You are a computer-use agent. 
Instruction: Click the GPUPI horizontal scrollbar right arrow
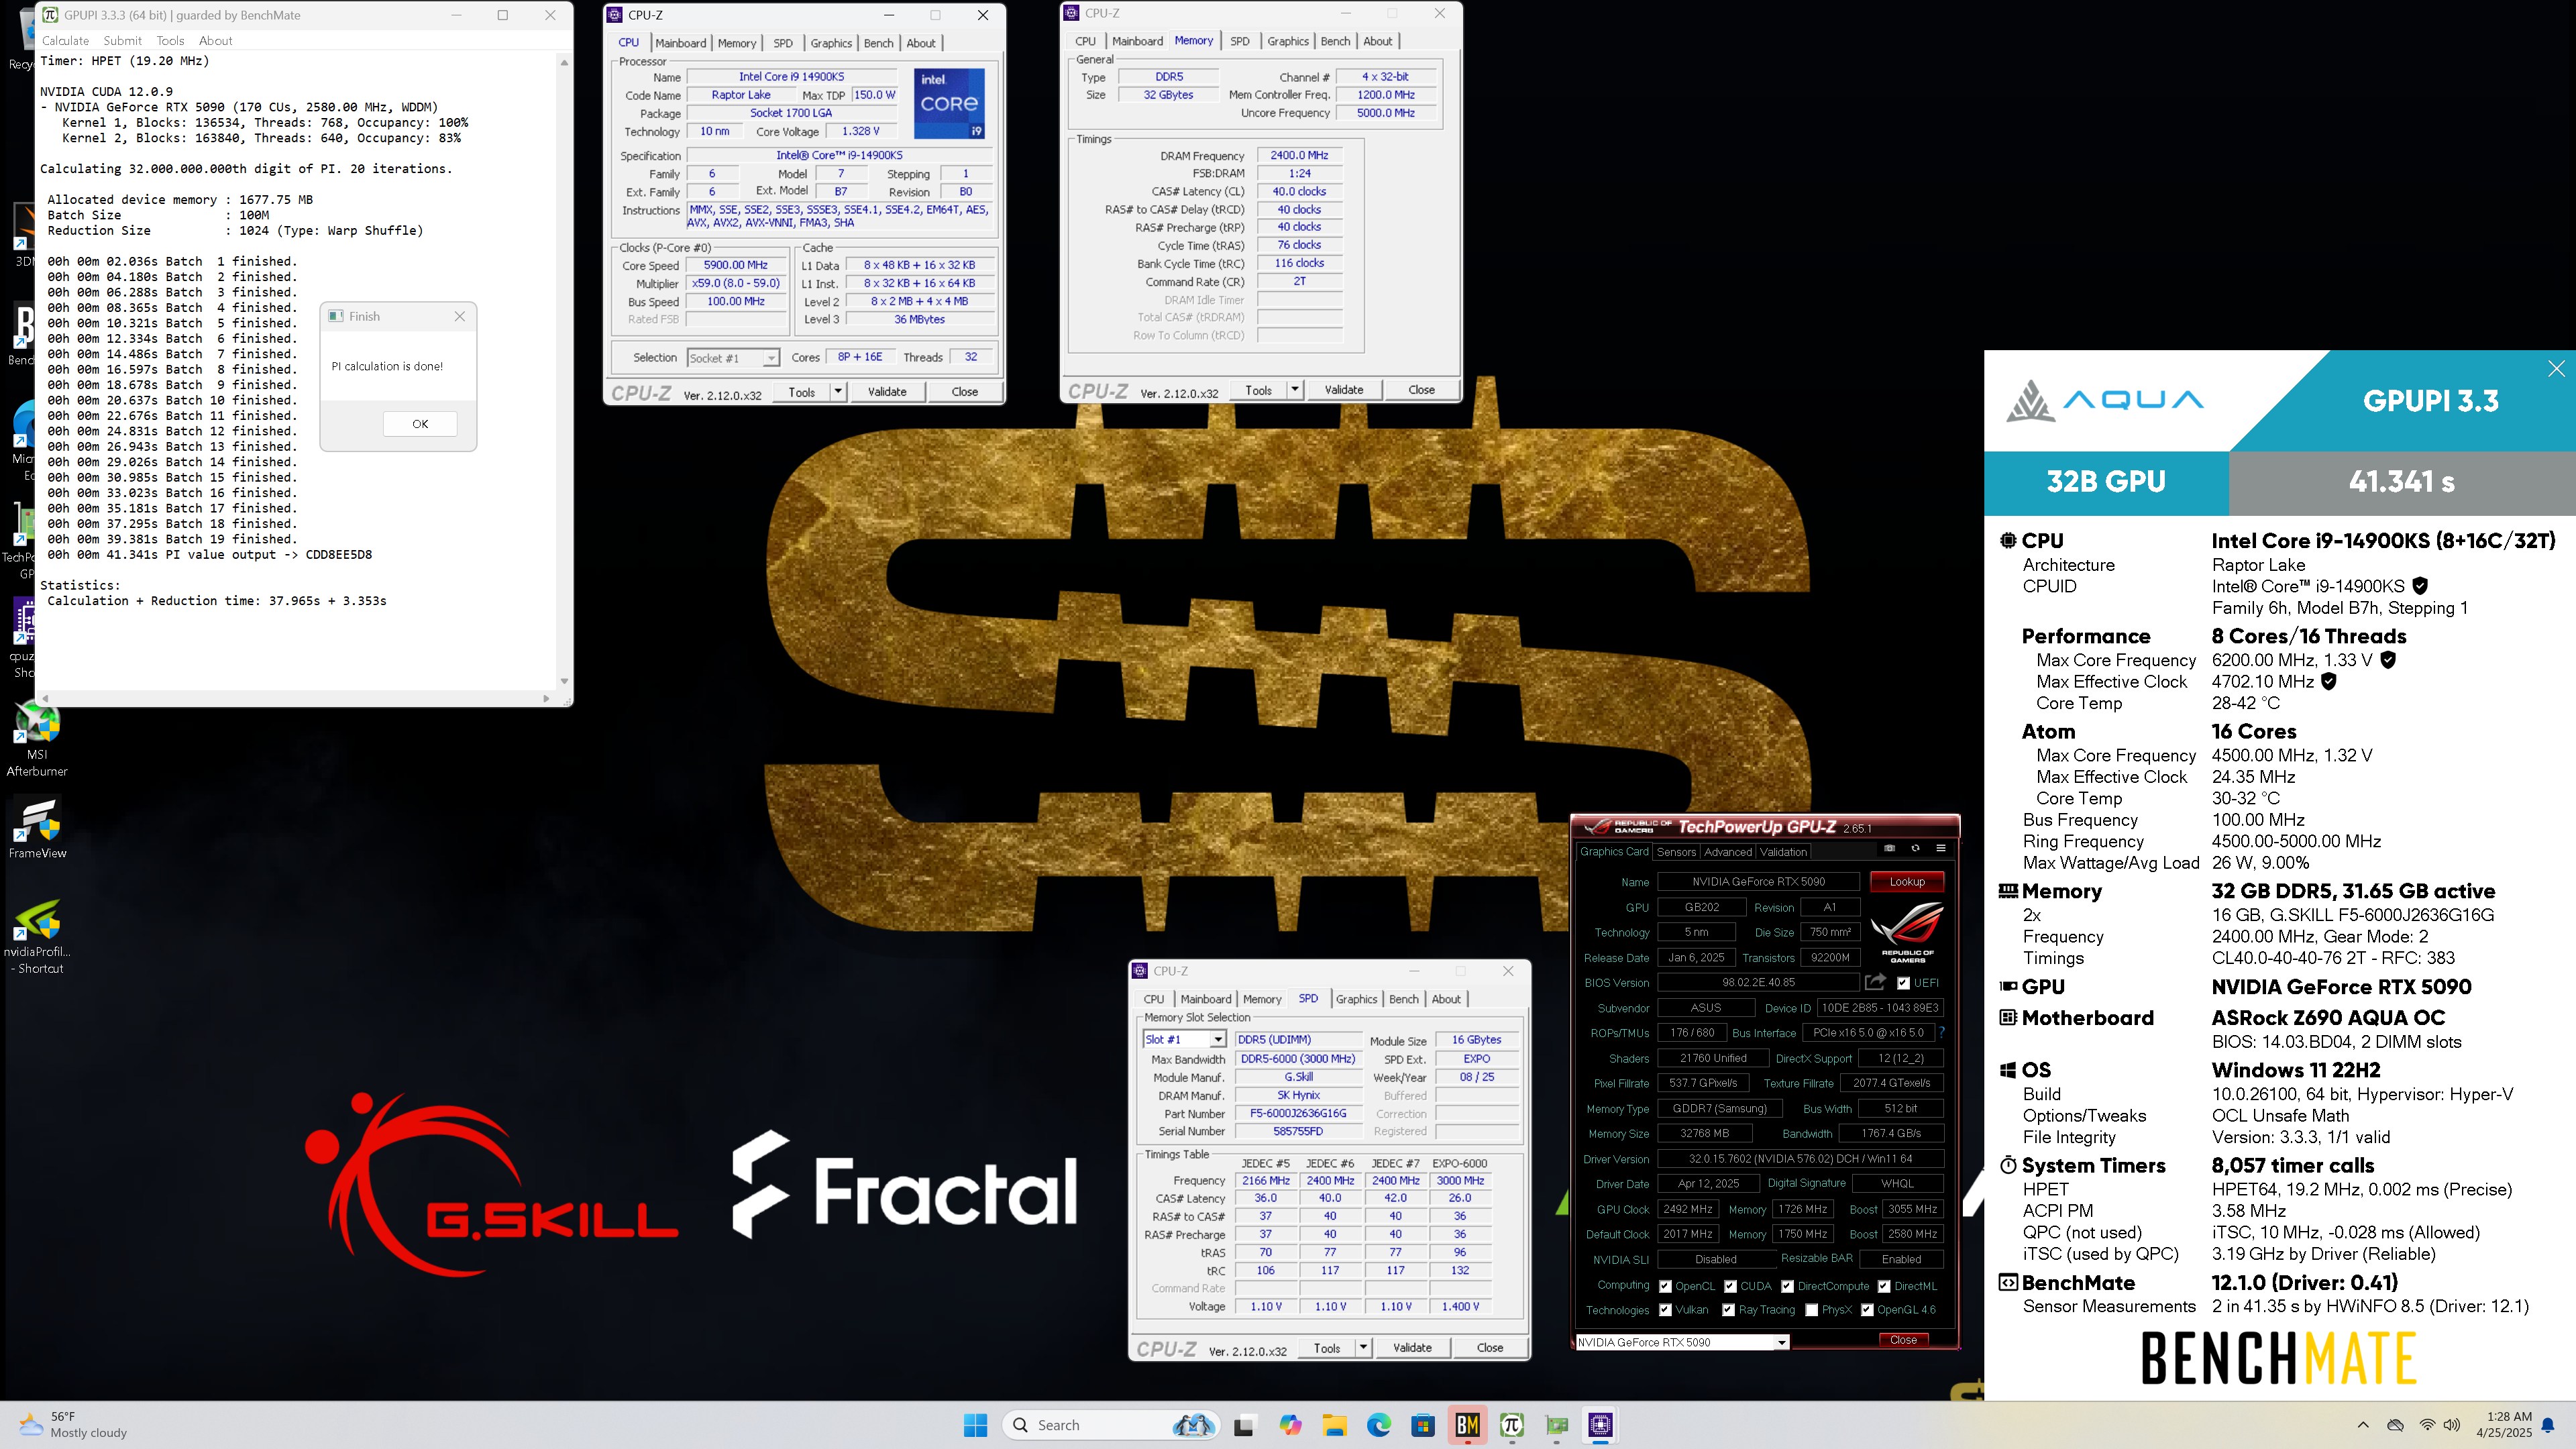pos(546,698)
